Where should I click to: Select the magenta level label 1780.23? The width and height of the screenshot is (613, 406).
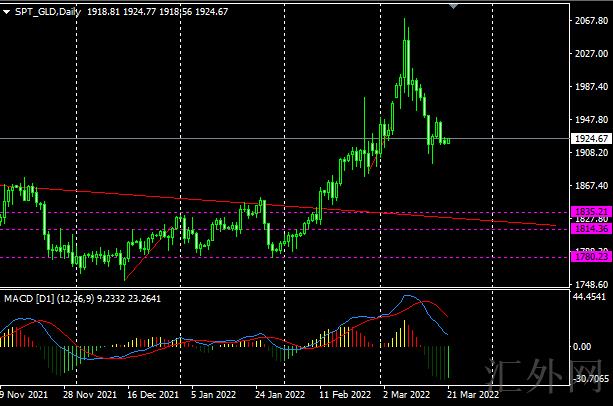point(591,256)
